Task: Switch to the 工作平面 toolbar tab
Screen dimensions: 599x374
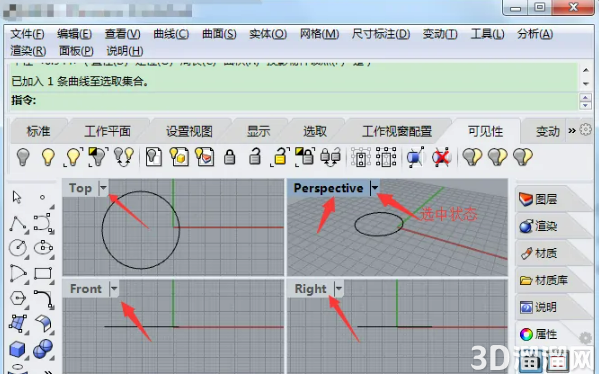Action: coord(107,131)
